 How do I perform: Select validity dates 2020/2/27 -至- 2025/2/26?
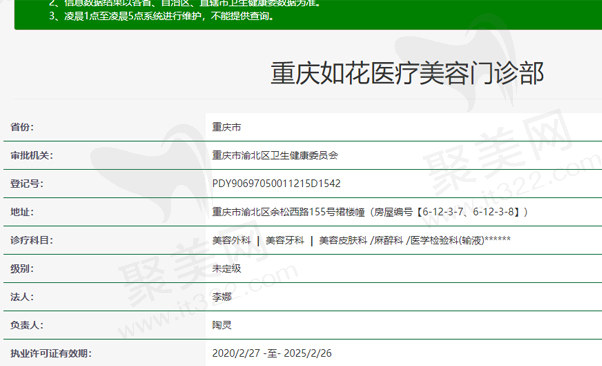(272, 353)
